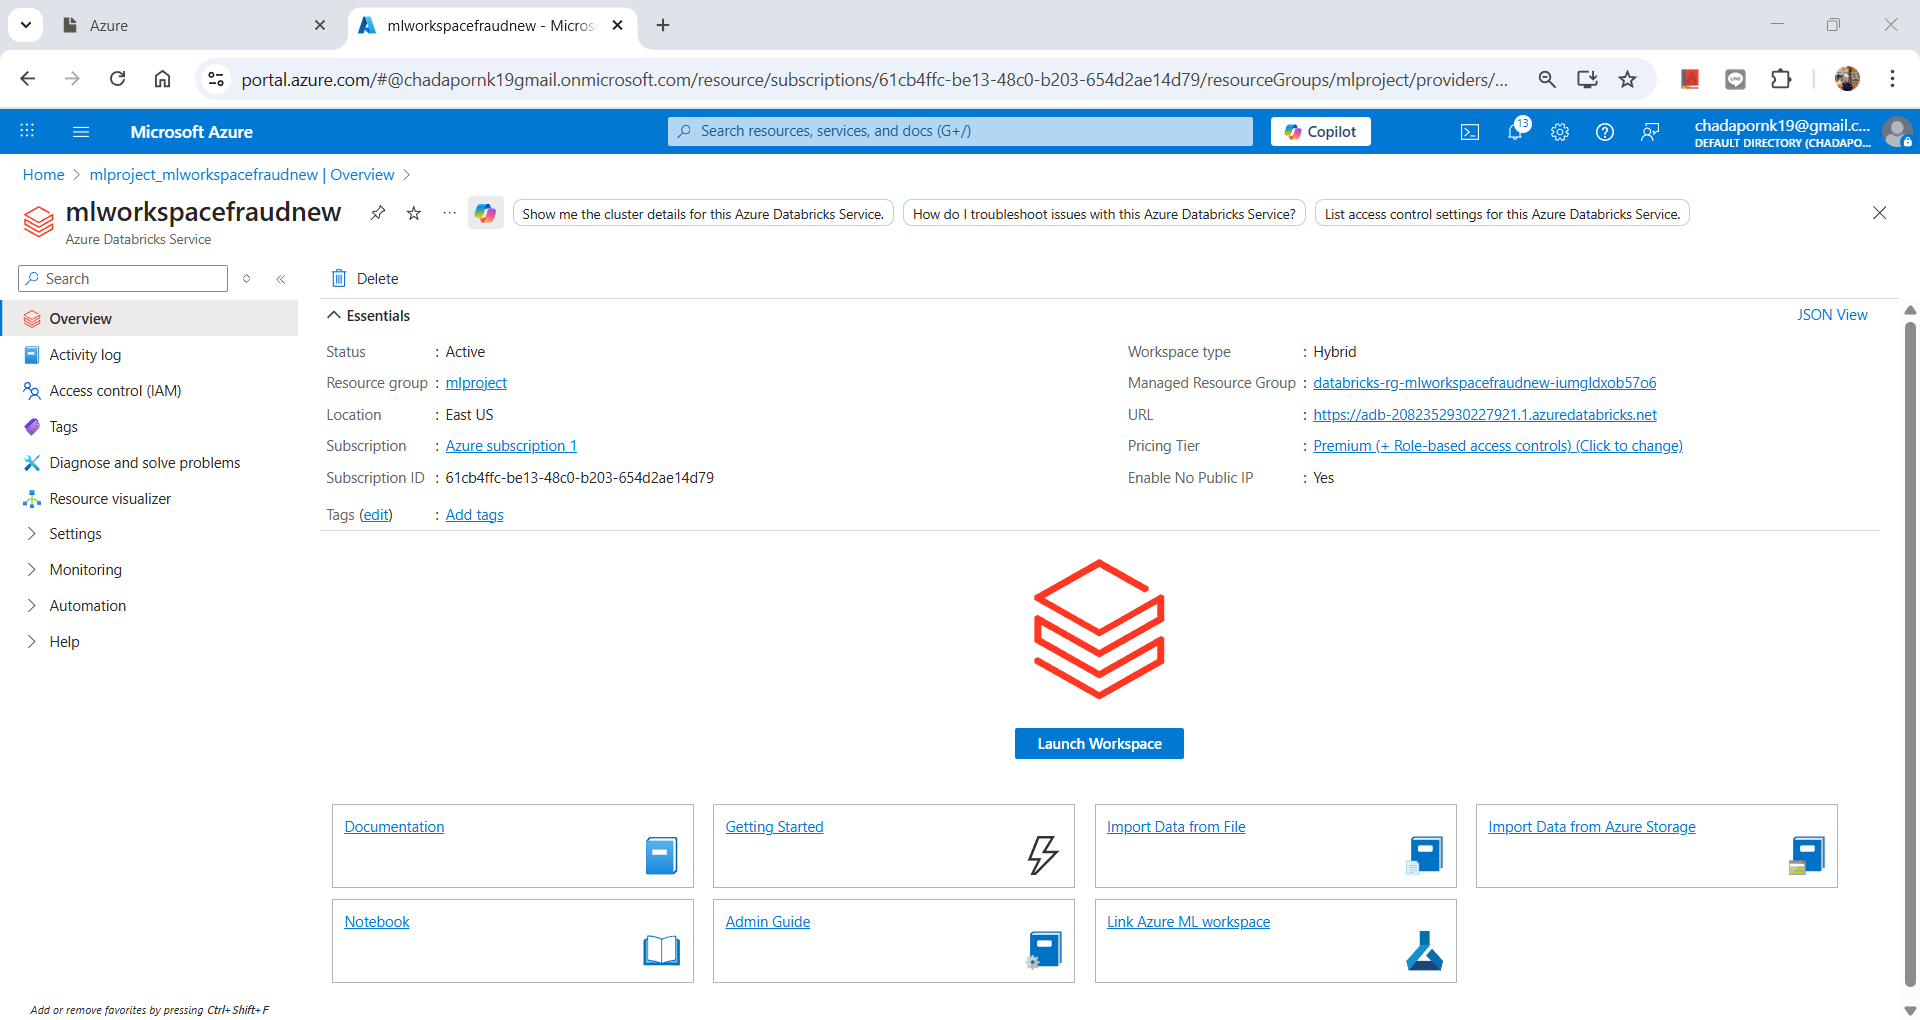
Task: Open portal settings gear
Action: pyautogui.click(x=1560, y=132)
